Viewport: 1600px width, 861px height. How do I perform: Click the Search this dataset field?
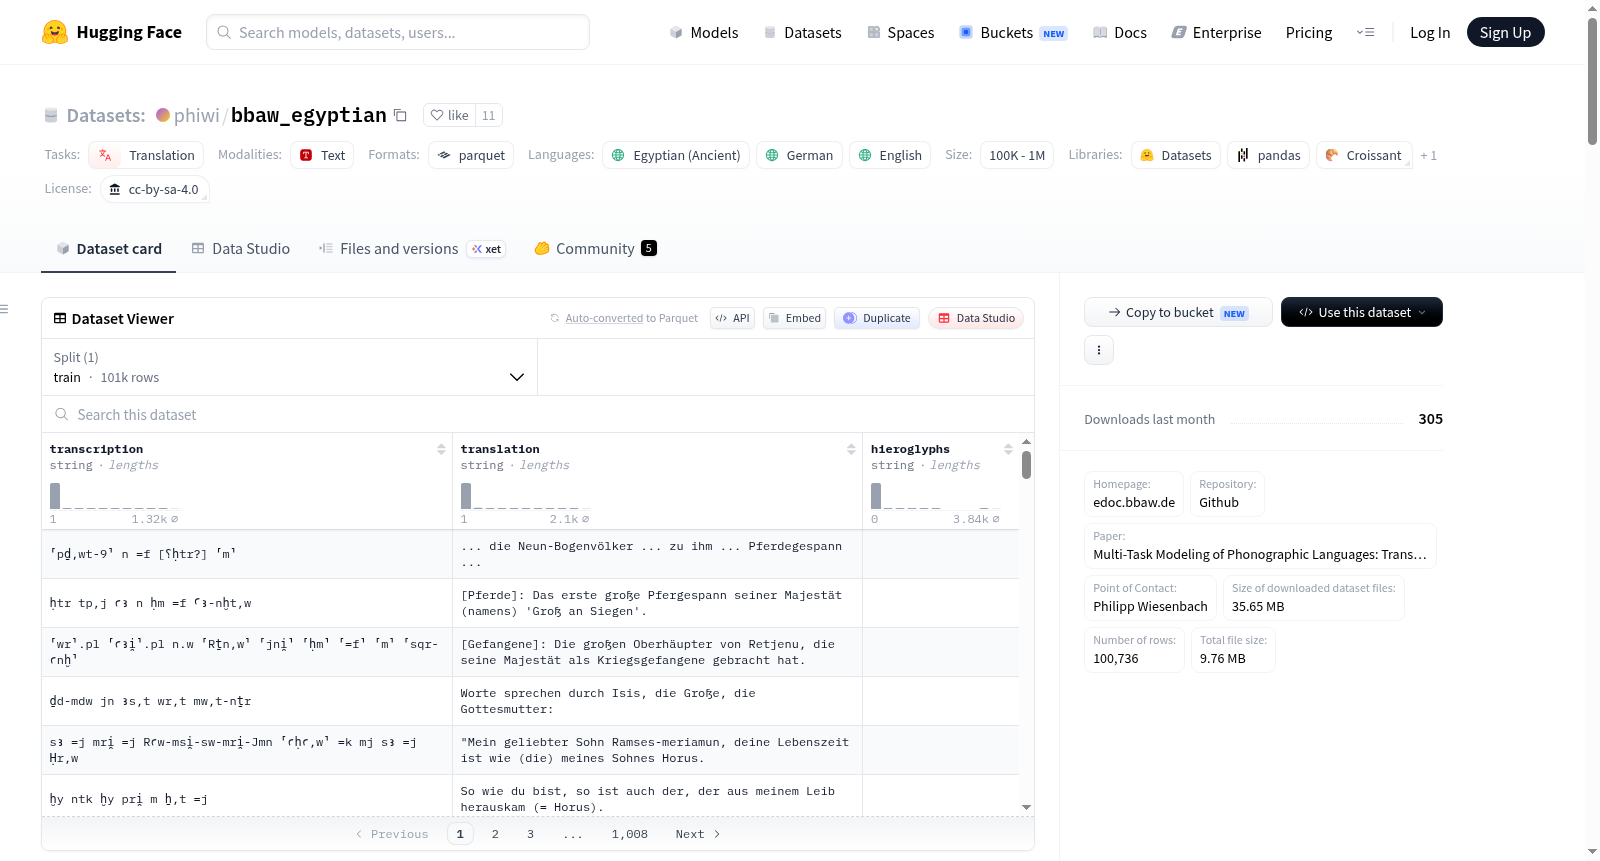tap(538, 414)
